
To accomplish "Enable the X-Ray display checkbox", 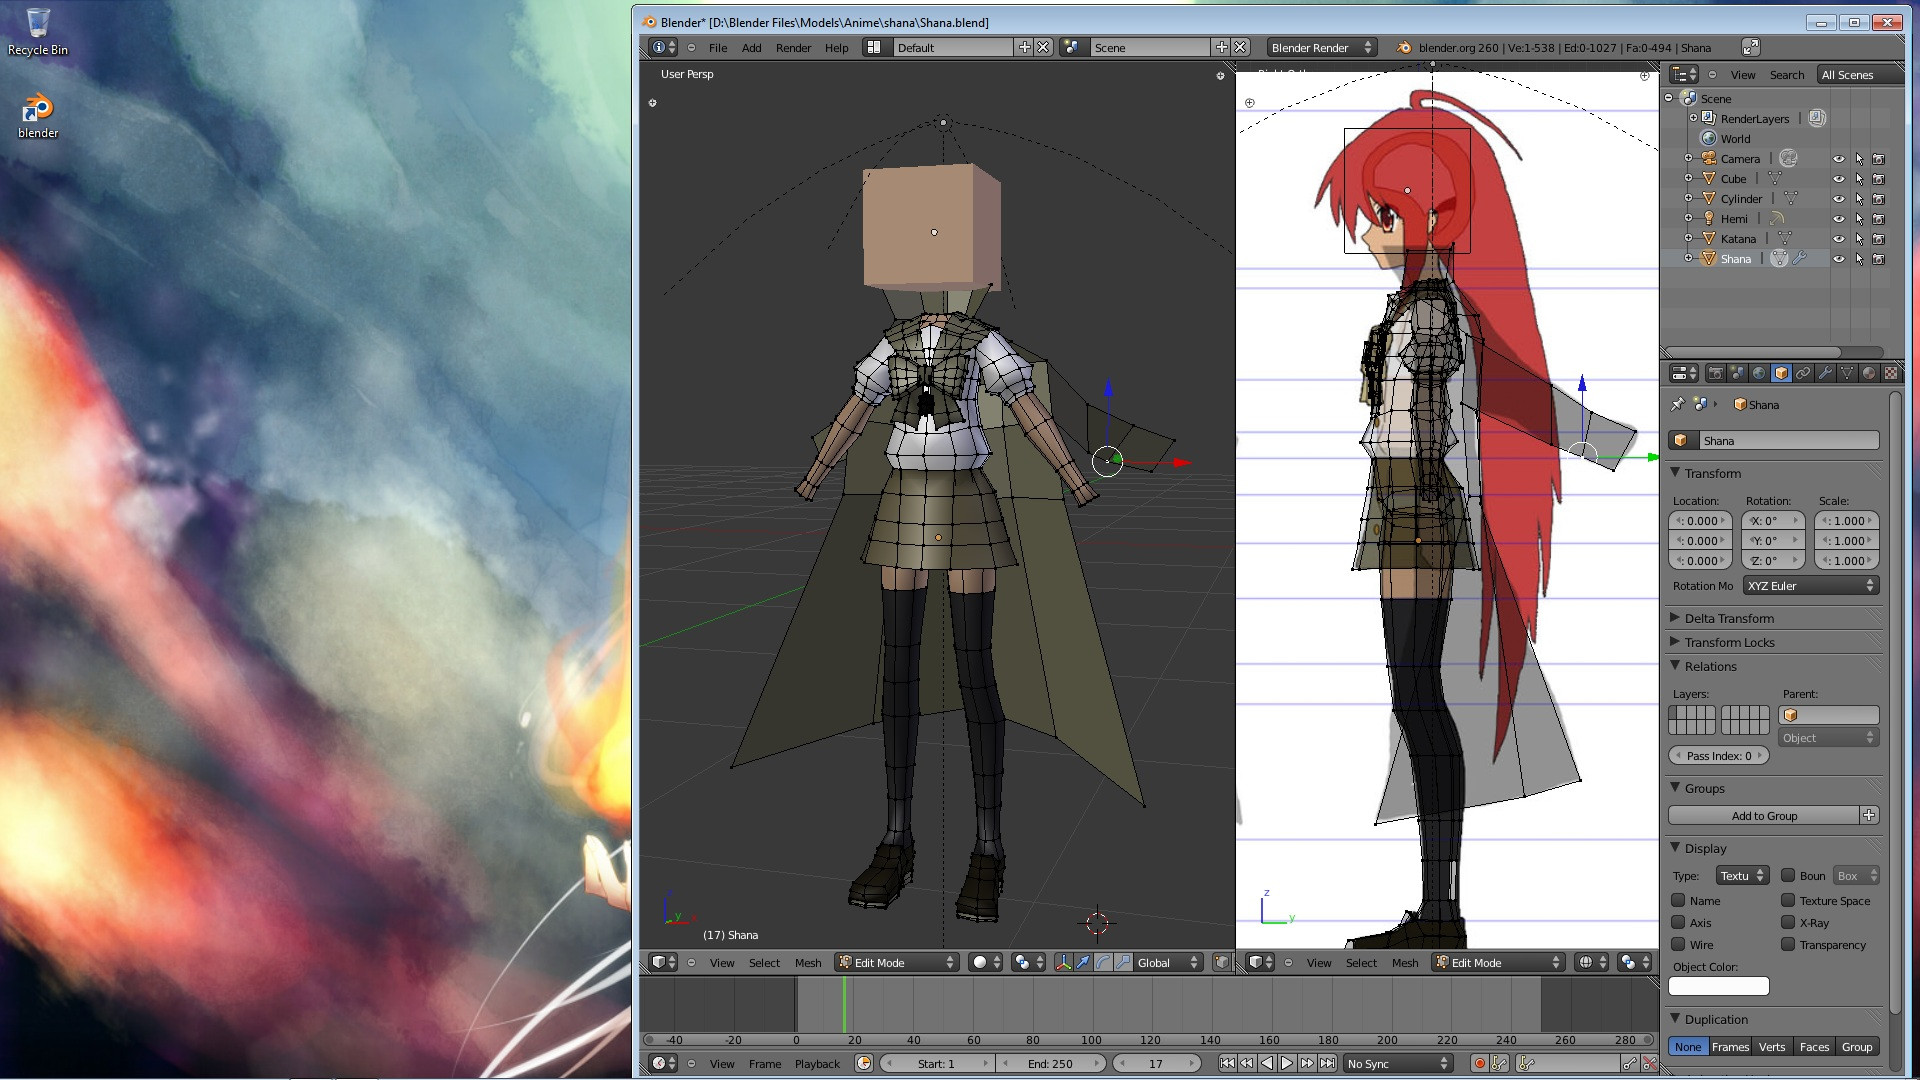I will (1788, 922).
